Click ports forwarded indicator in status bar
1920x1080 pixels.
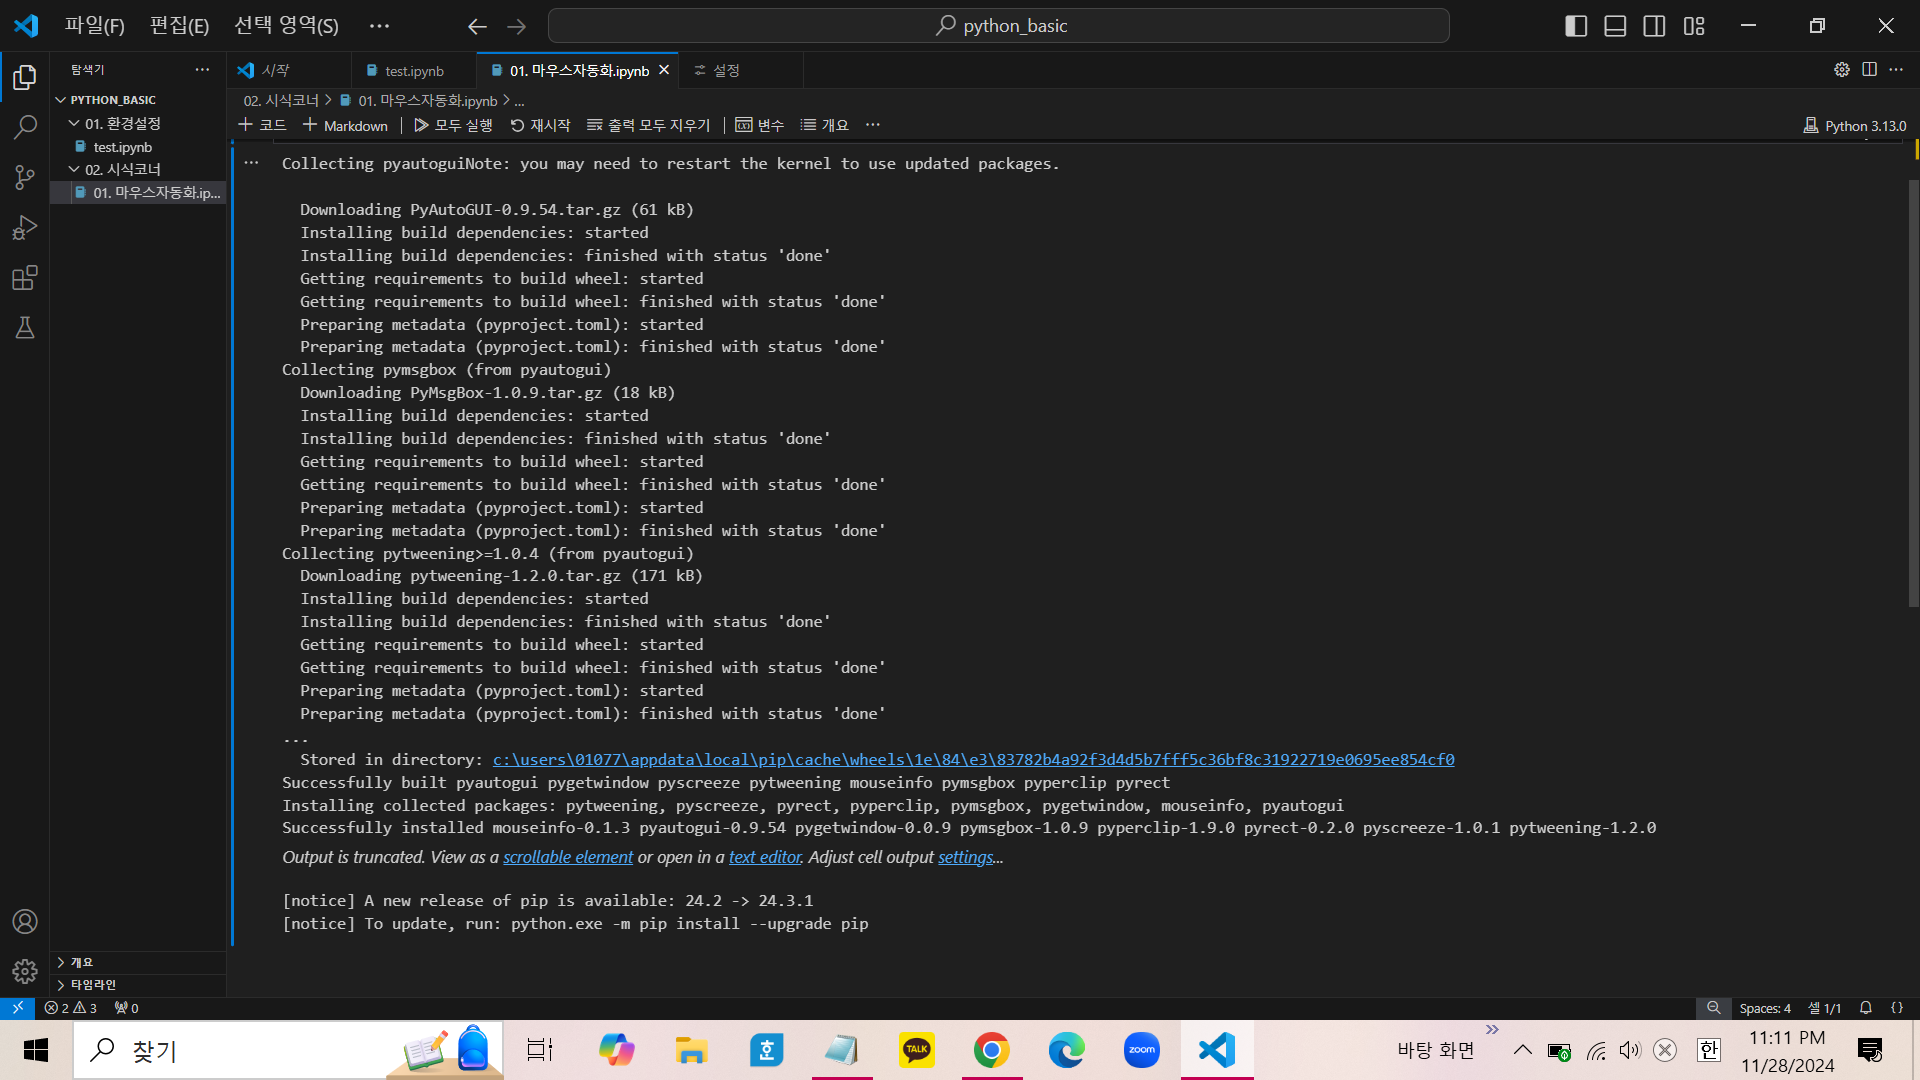click(126, 1008)
